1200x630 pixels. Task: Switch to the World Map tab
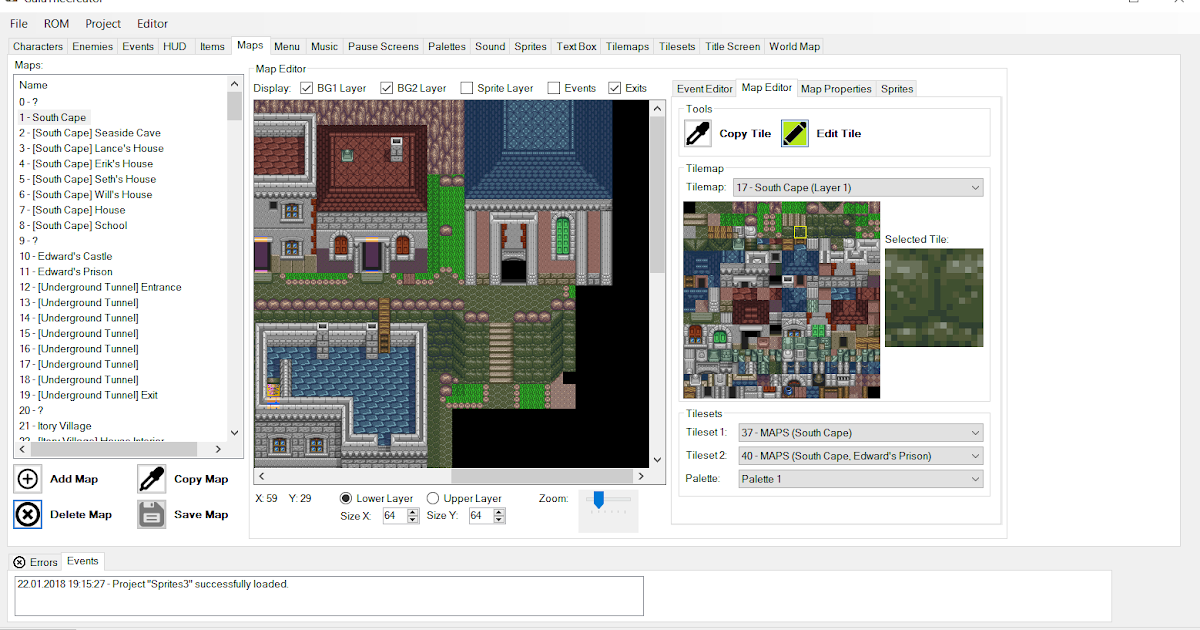[x=794, y=46]
